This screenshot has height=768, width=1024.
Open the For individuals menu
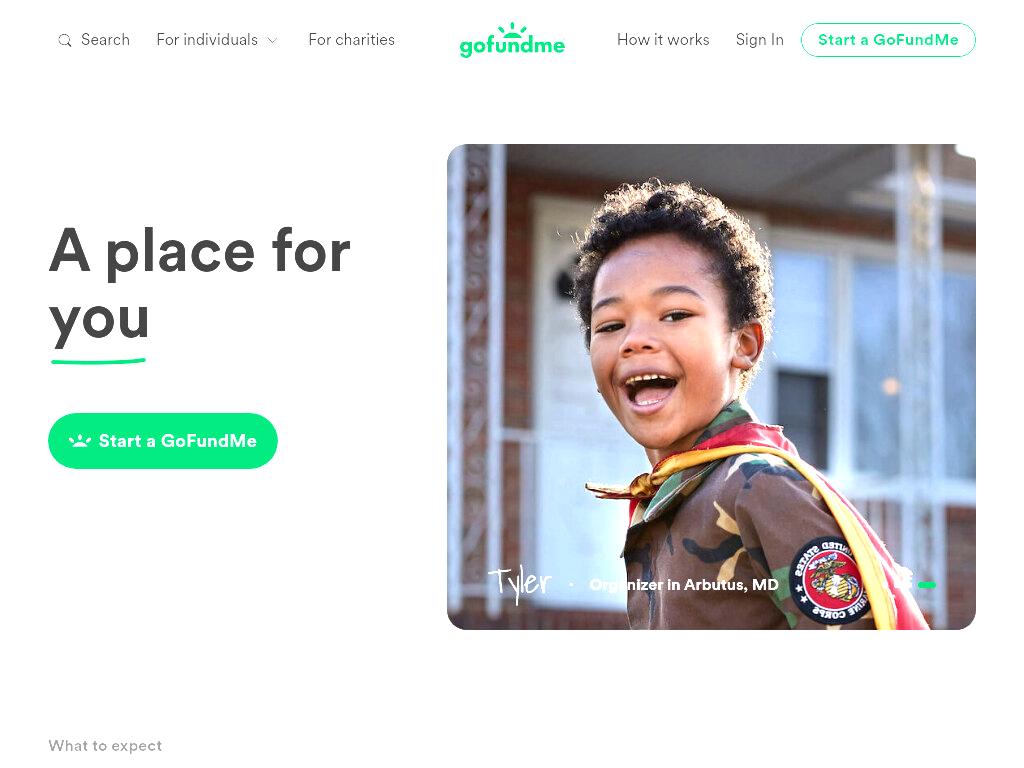point(217,40)
